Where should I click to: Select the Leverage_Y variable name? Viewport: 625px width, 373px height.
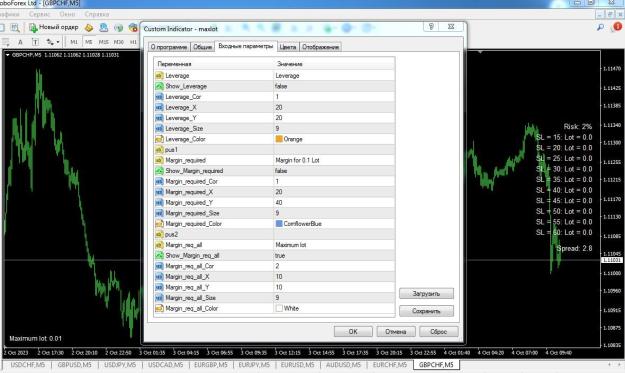point(181,118)
